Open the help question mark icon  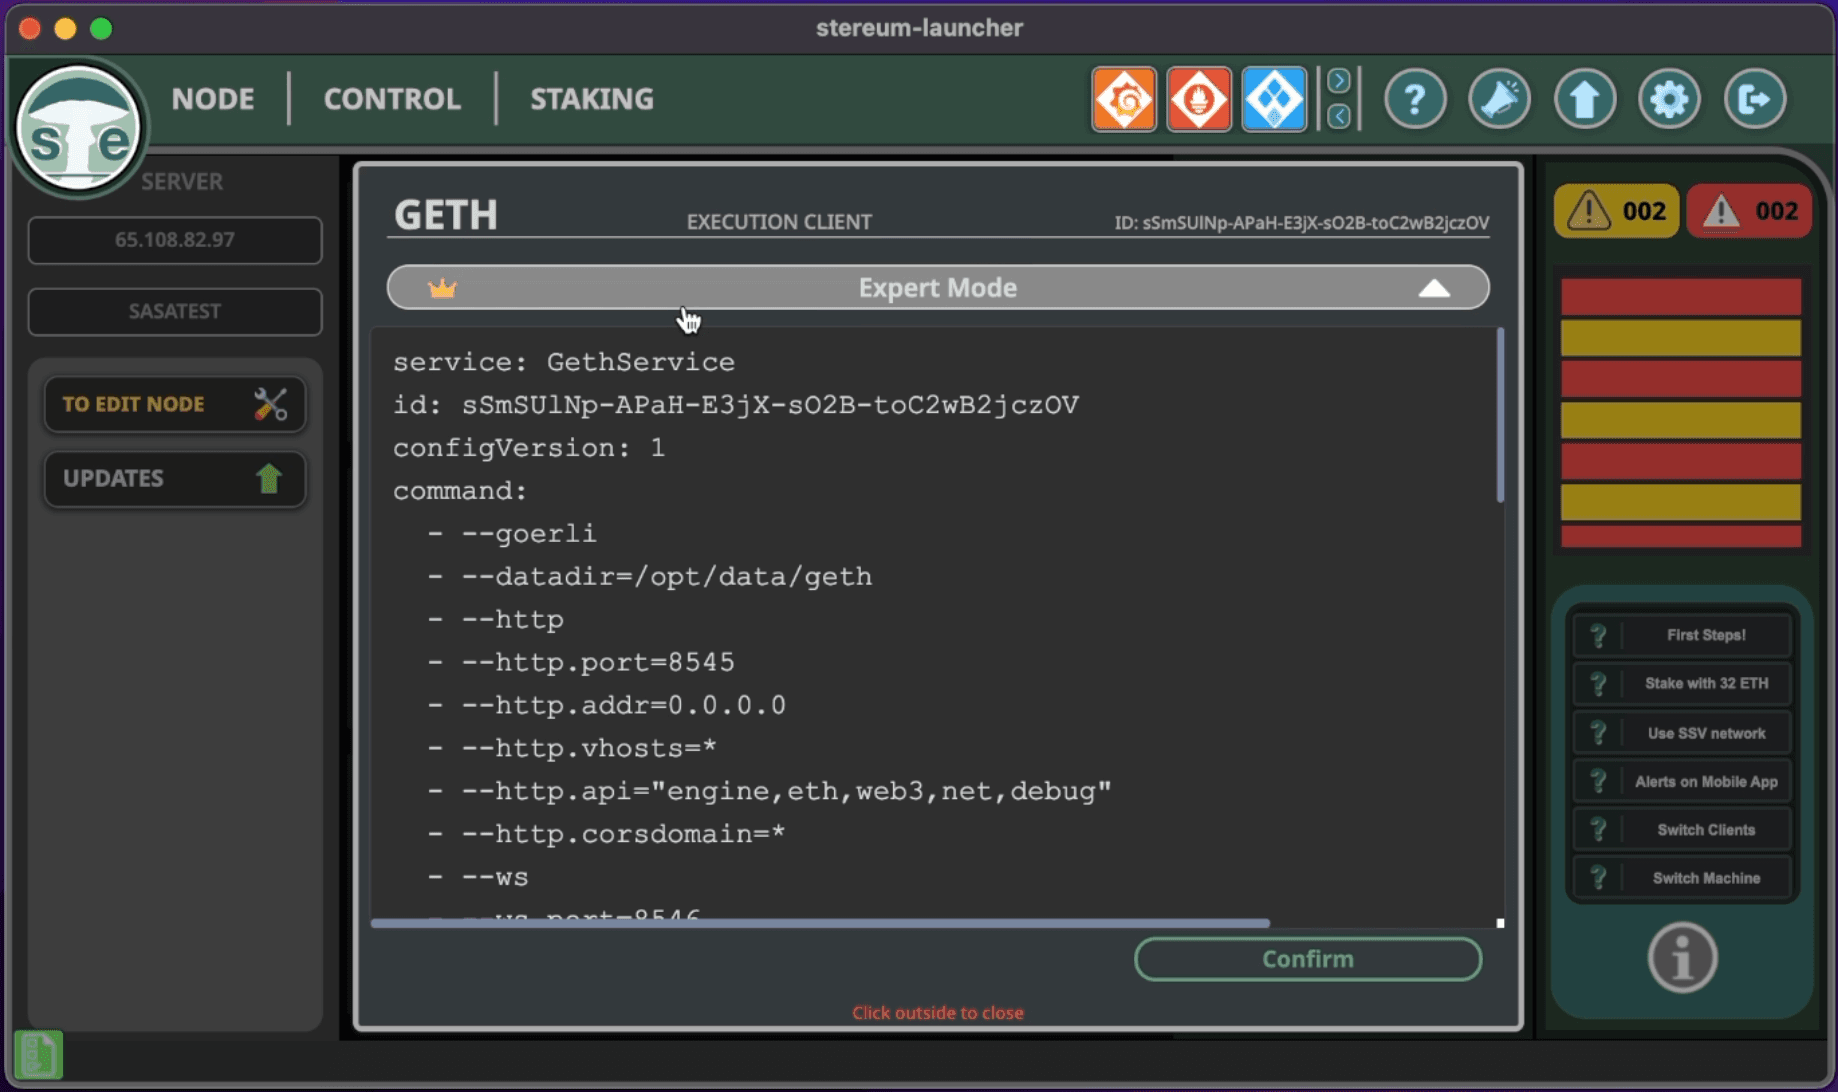point(1415,99)
